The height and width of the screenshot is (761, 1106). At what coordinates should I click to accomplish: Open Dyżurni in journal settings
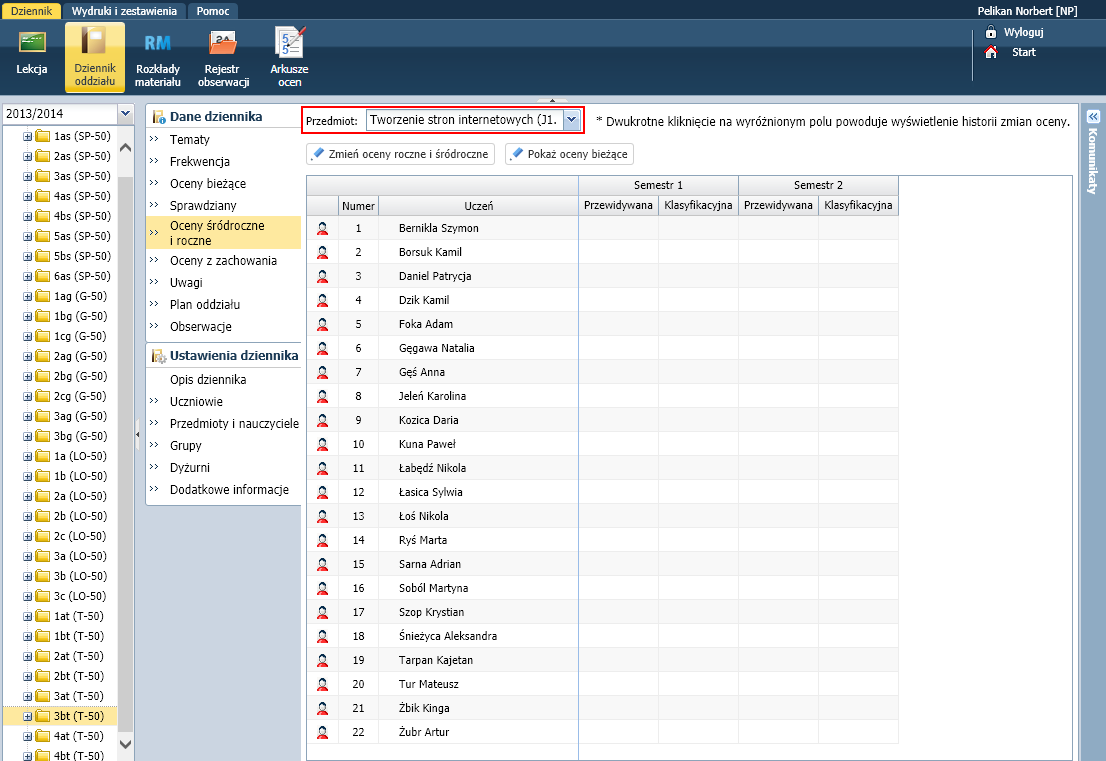[190, 467]
